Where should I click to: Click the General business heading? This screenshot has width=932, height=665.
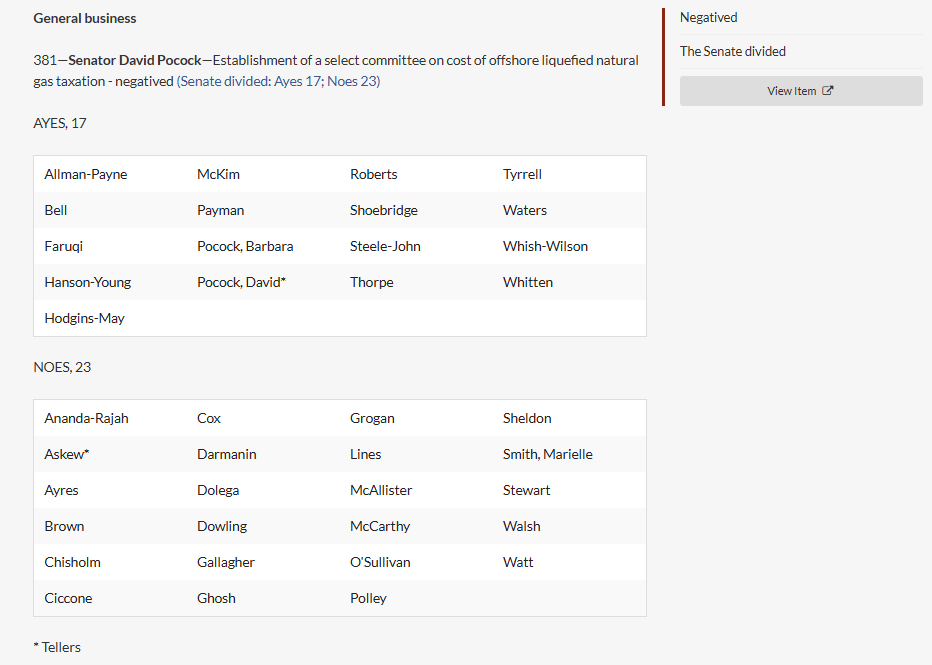(x=85, y=18)
